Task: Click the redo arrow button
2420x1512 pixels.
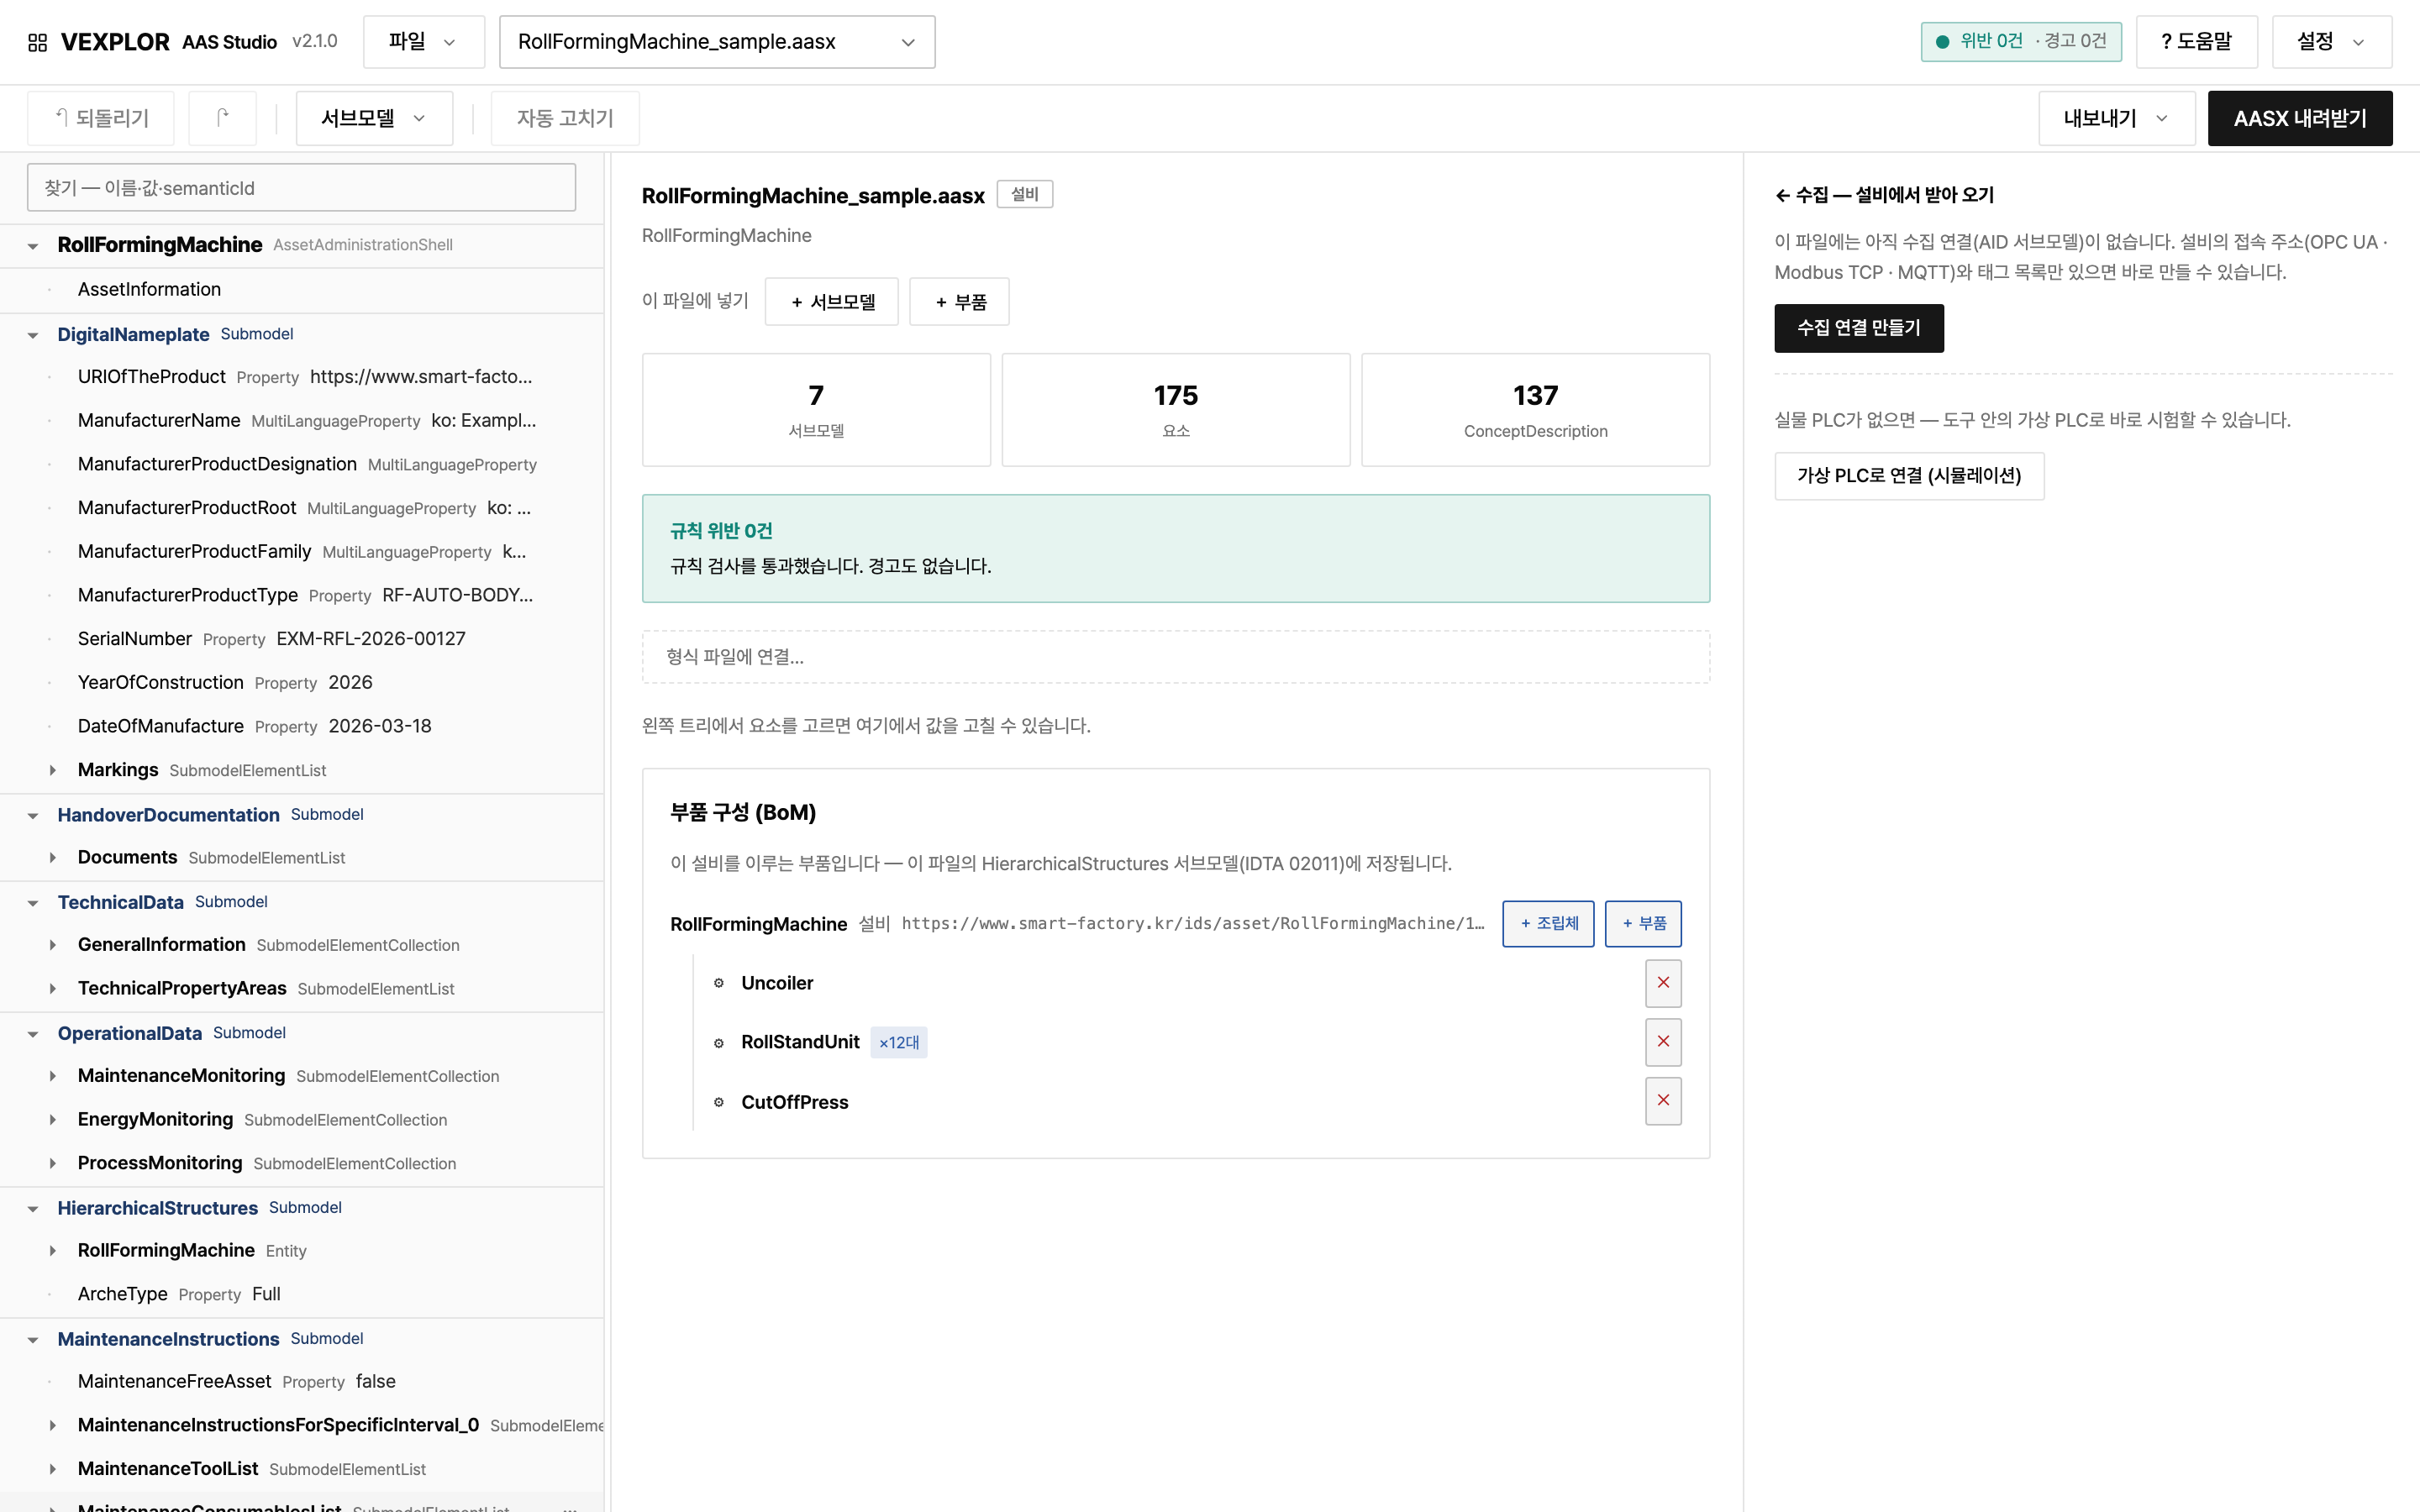Action: coord(222,118)
